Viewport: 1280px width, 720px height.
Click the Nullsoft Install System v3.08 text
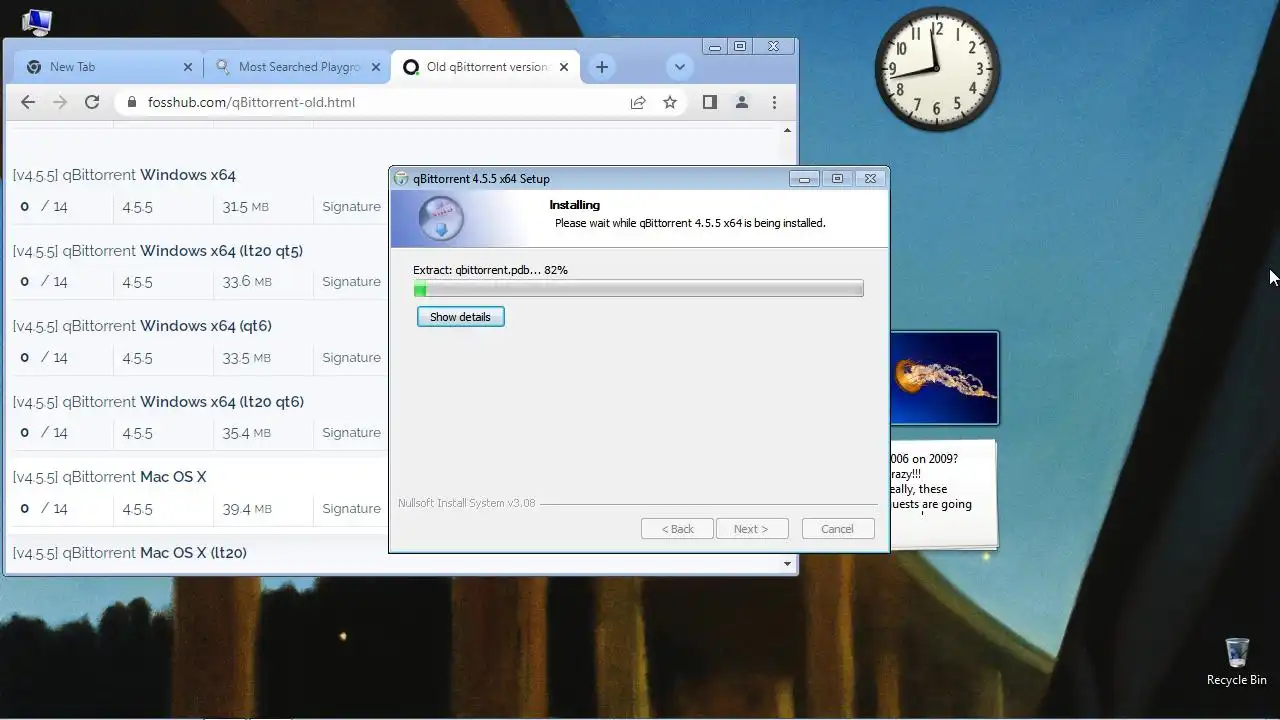(x=467, y=503)
